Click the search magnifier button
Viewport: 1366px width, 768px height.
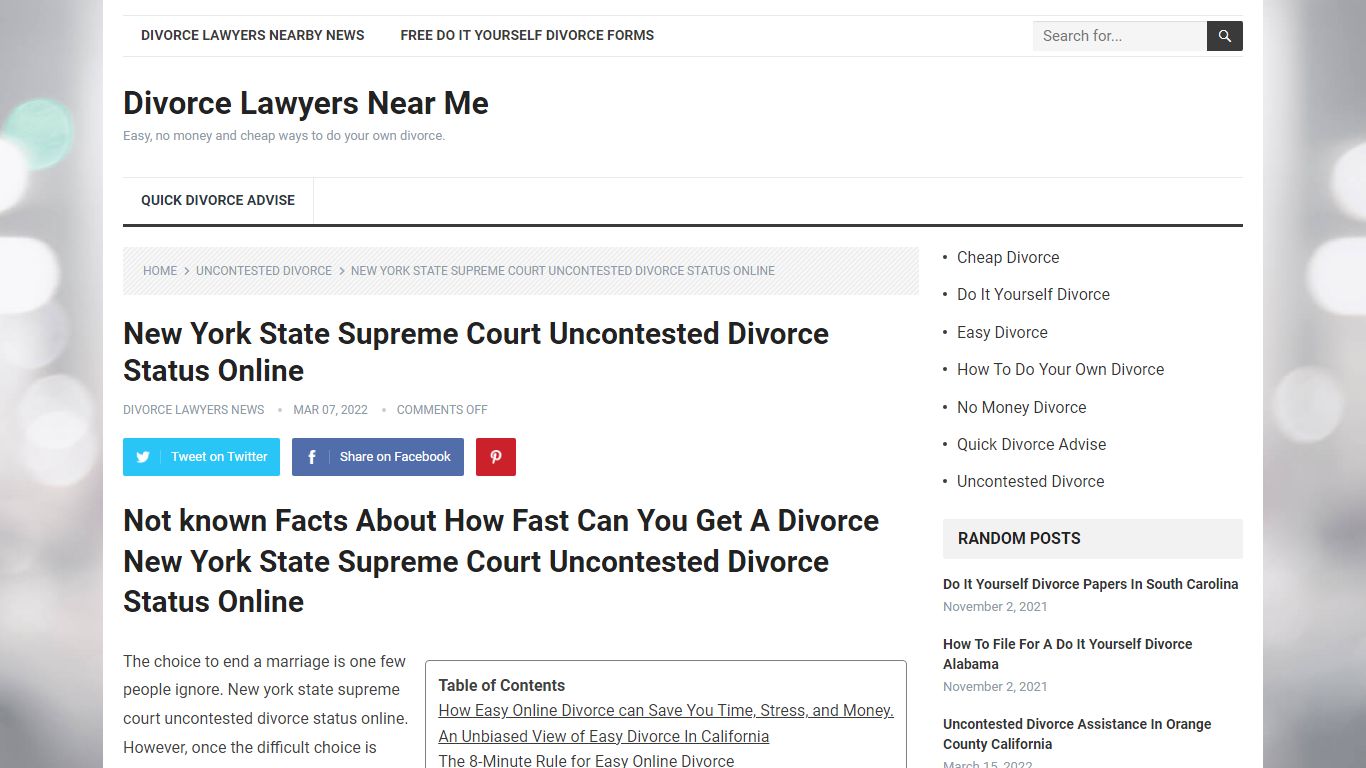(x=1224, y=36)
